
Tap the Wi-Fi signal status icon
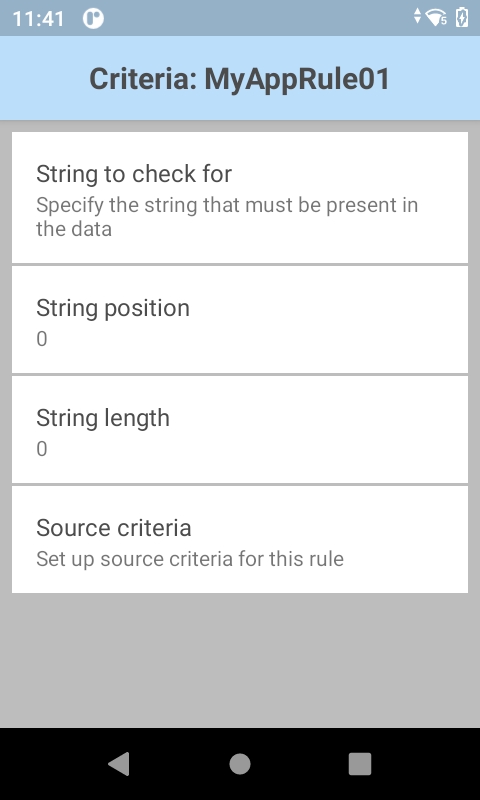pyautogui.click(x=437, y=18)
